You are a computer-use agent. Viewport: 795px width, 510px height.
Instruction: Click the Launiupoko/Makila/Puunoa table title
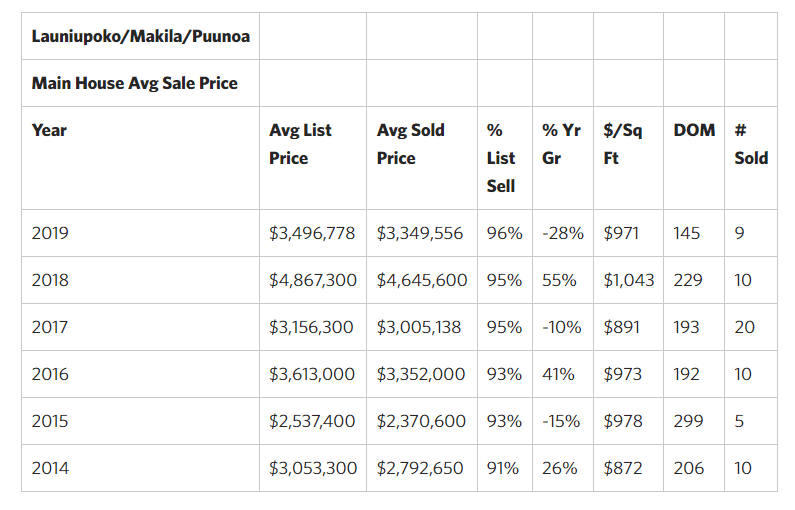tap(140, 36)
